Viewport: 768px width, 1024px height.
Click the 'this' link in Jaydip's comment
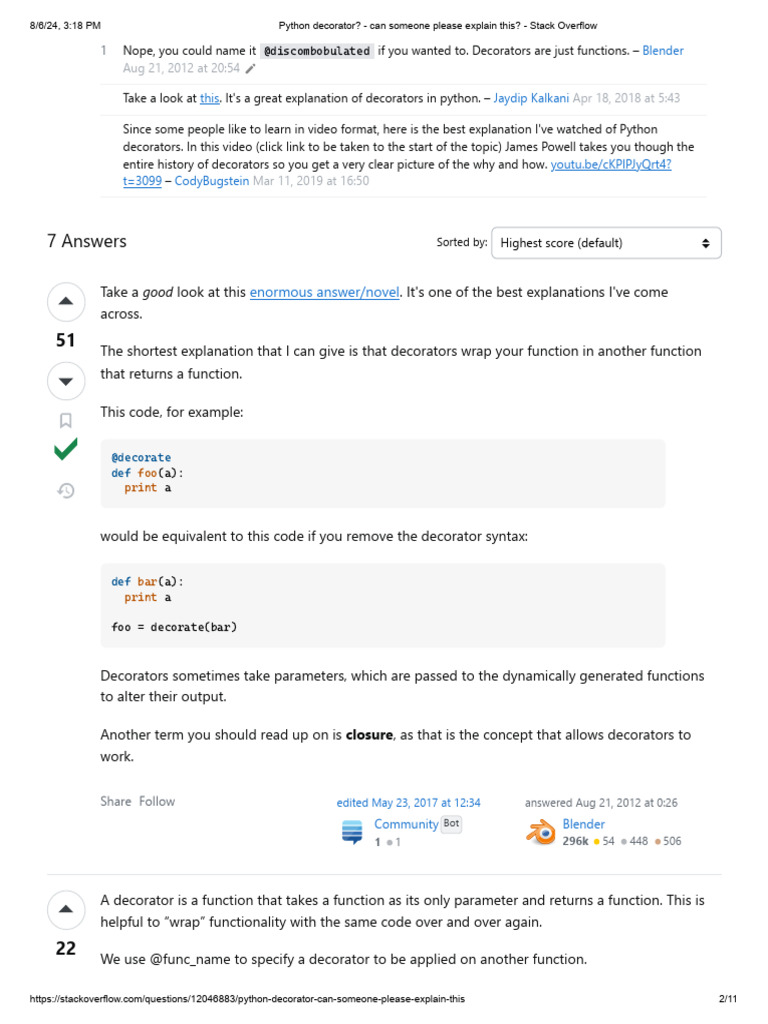point(209,98)
